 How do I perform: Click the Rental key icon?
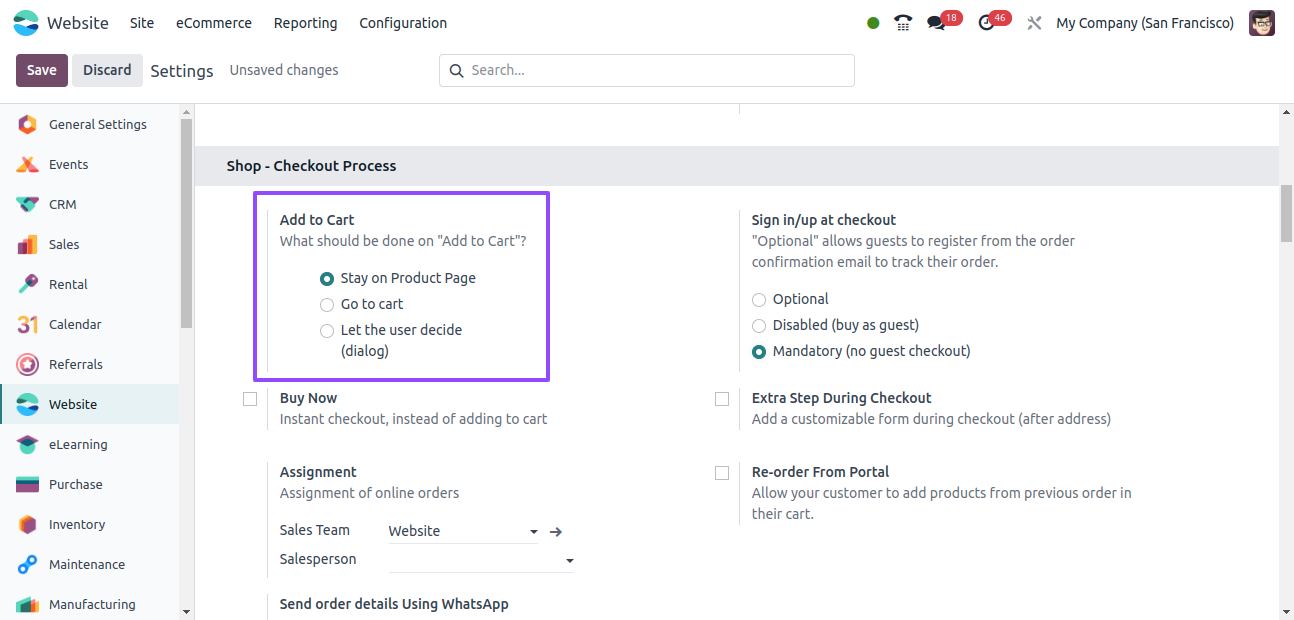(x=28, y=285)
